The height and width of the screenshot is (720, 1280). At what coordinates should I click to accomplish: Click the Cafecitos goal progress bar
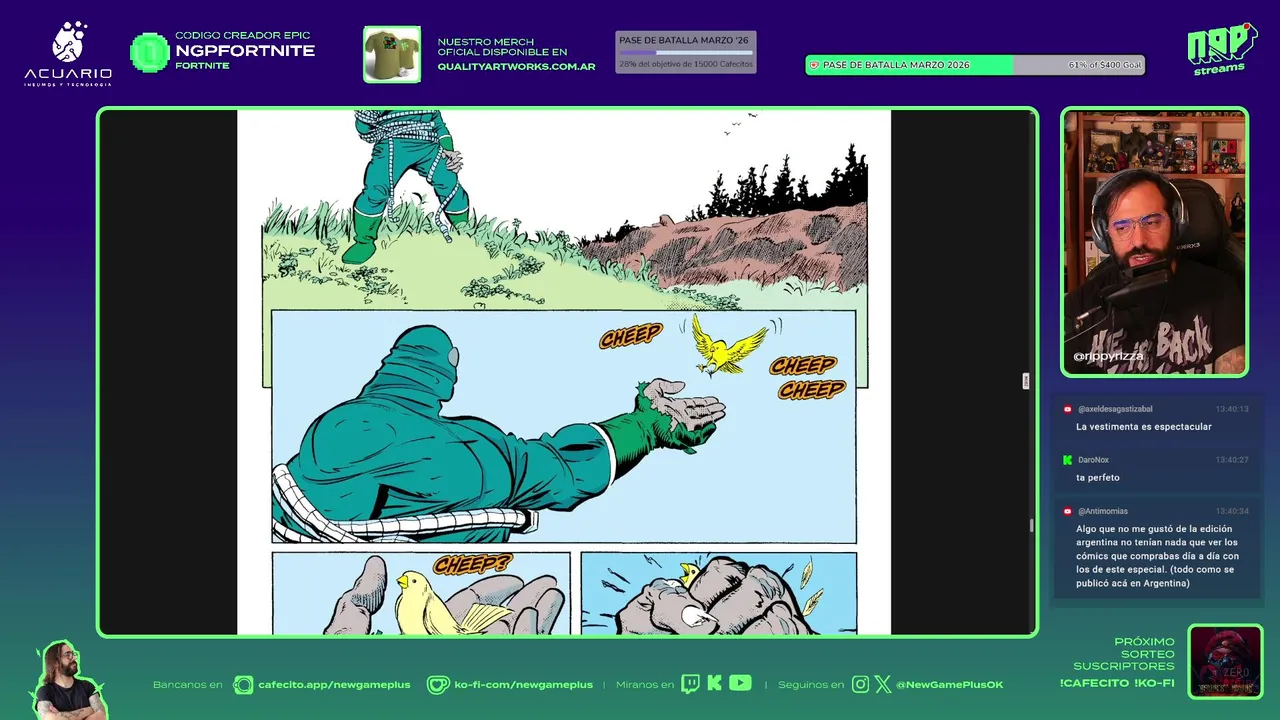click(x=686, y=52)
